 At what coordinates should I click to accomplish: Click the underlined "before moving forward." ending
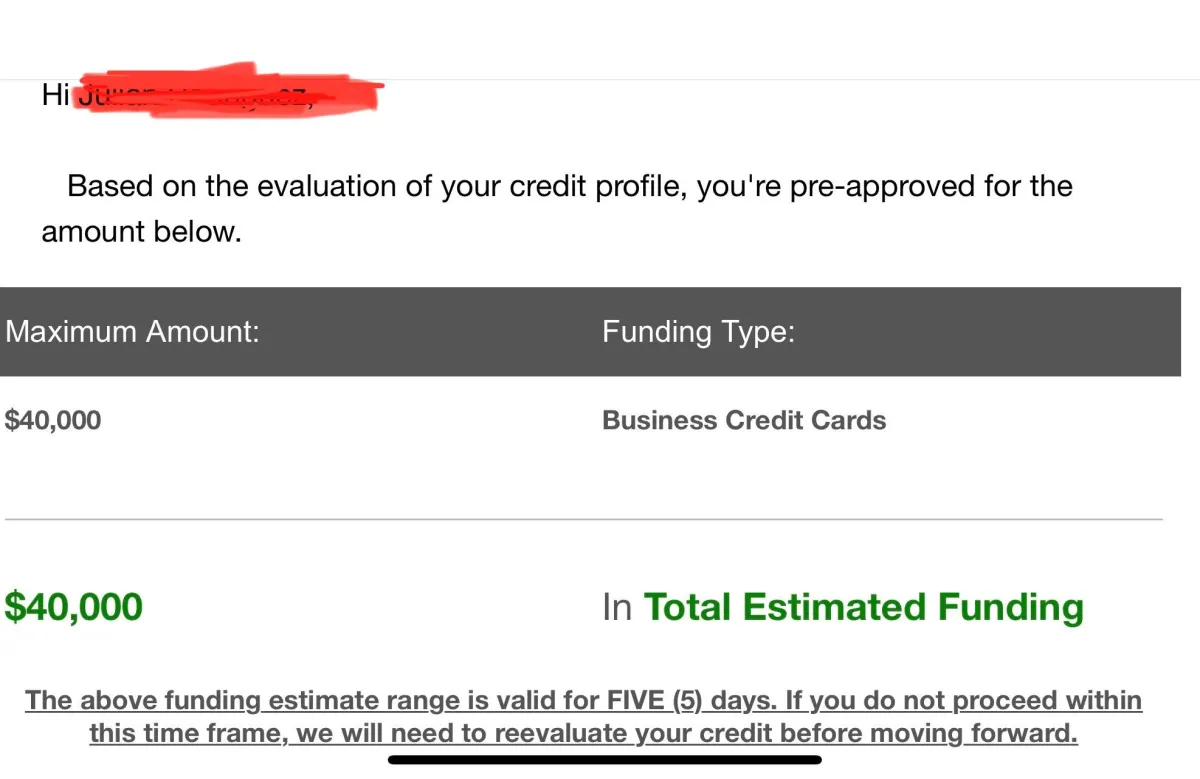(x=929, y=734)
